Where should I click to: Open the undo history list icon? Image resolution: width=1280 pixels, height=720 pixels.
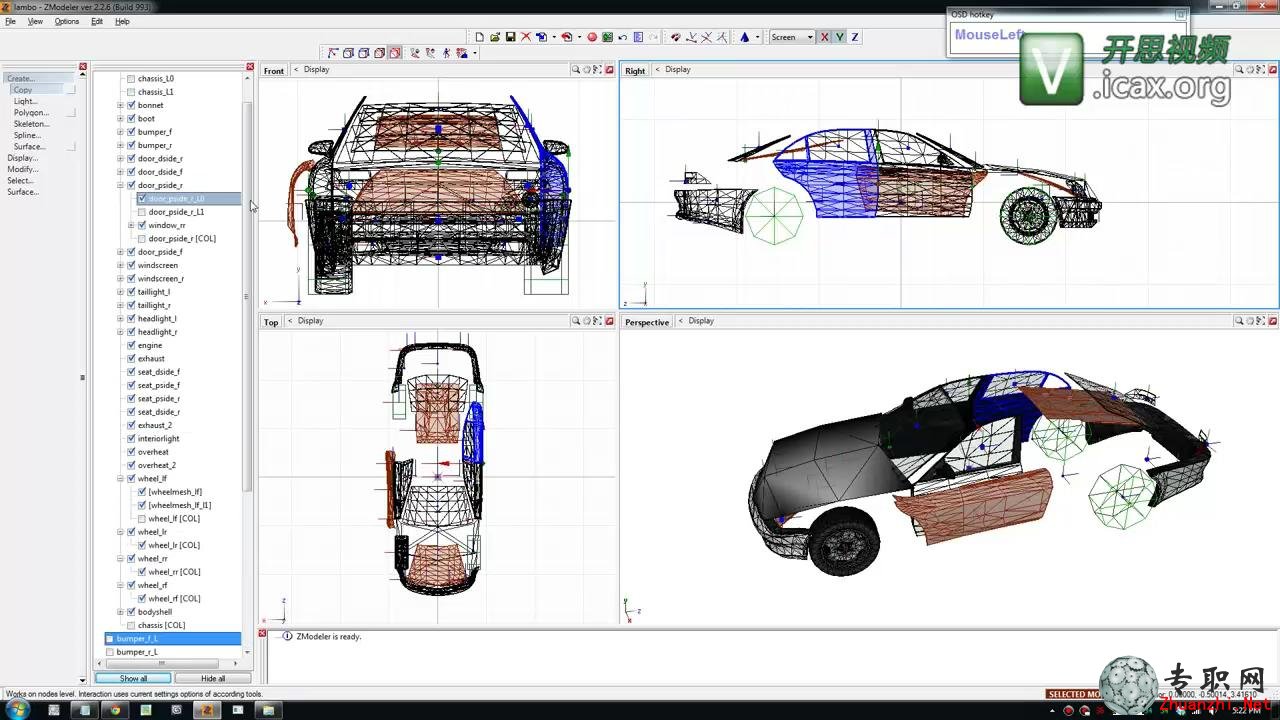[638, 37]
